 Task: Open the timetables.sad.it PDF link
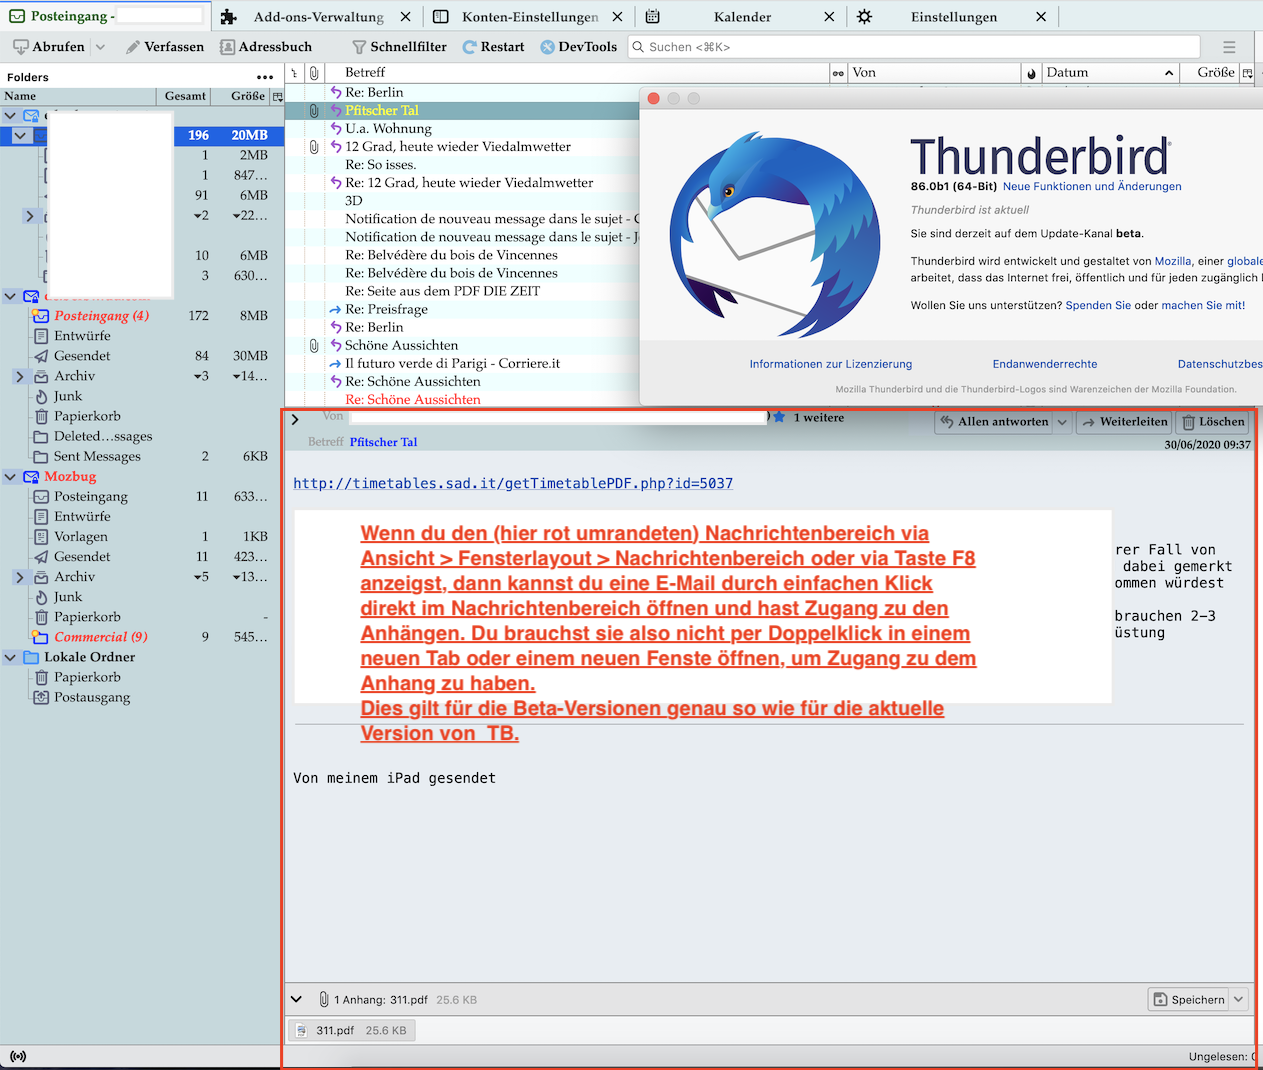click(513, 483)
